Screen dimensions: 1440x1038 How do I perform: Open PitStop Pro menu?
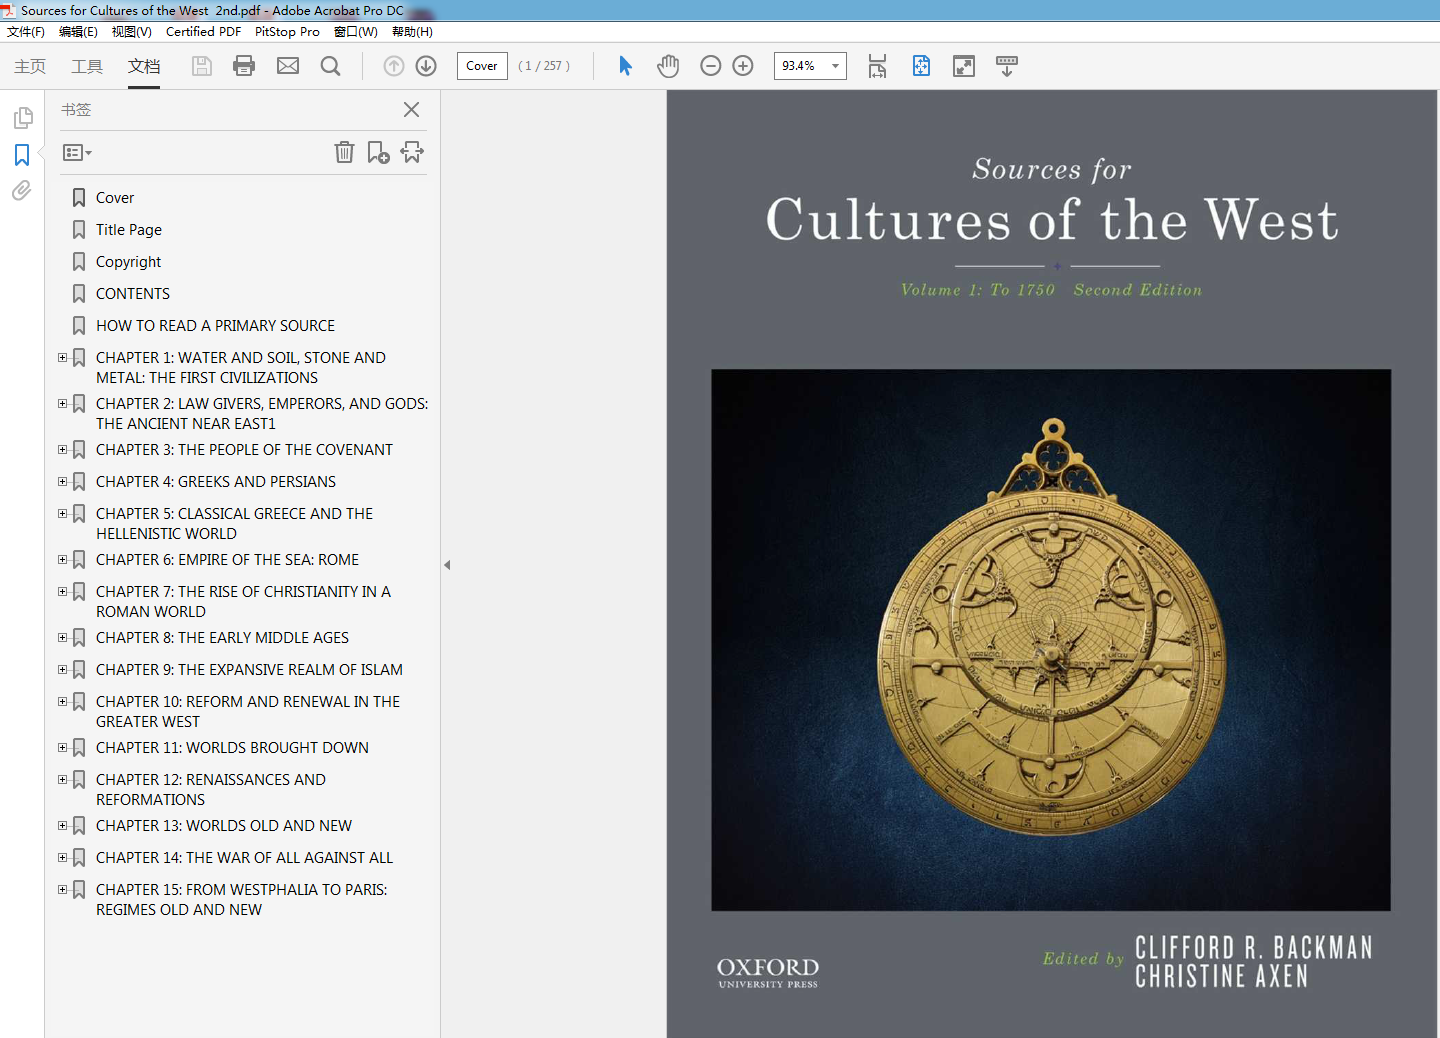pyautogui.click(x=287, y=32)
